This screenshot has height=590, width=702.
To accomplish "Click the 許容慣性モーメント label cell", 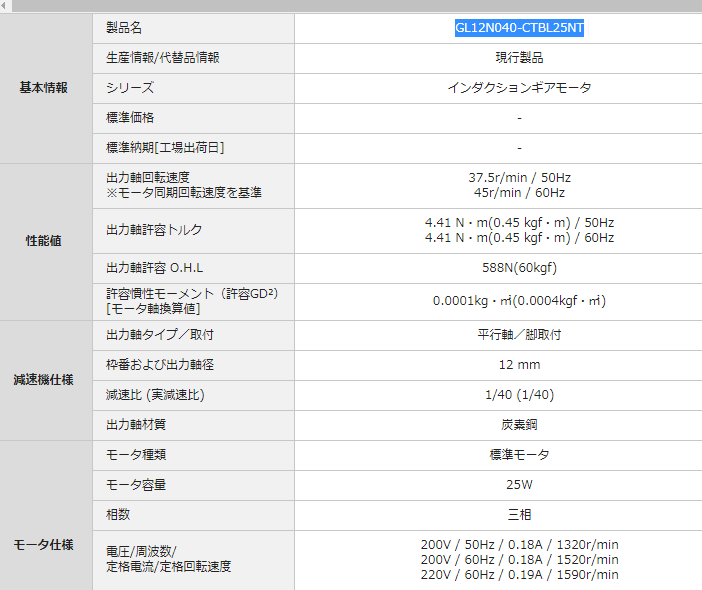I will 191,301.
